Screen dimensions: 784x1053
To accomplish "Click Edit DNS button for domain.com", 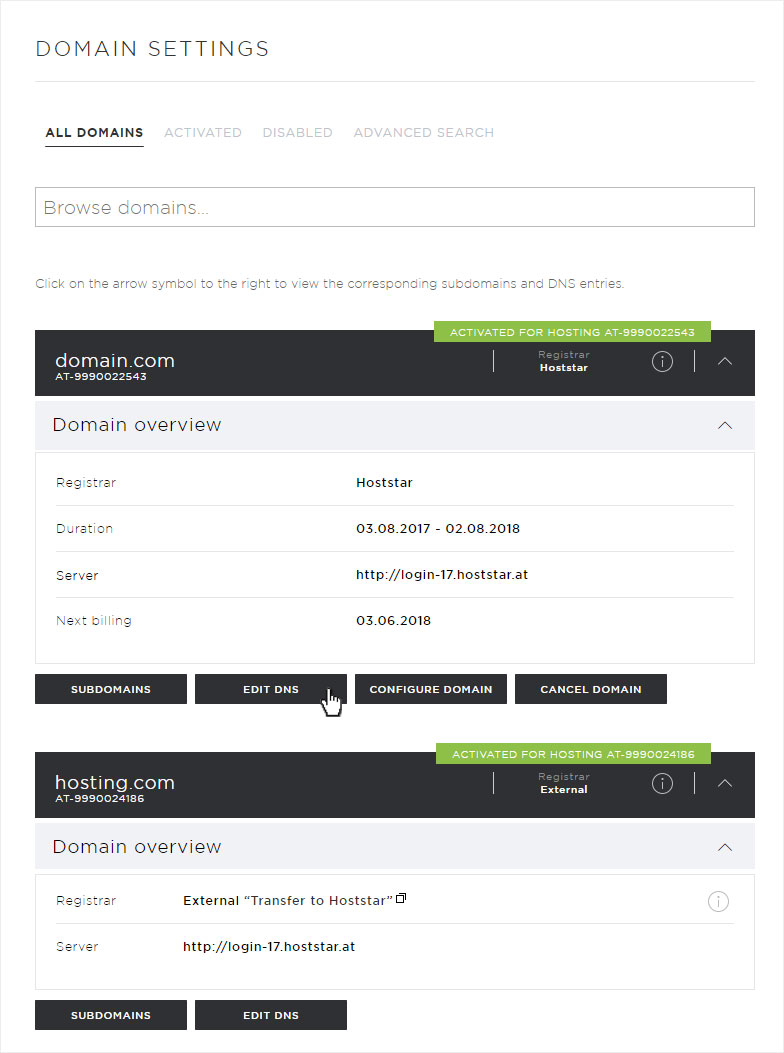I will tap(271, 689).
